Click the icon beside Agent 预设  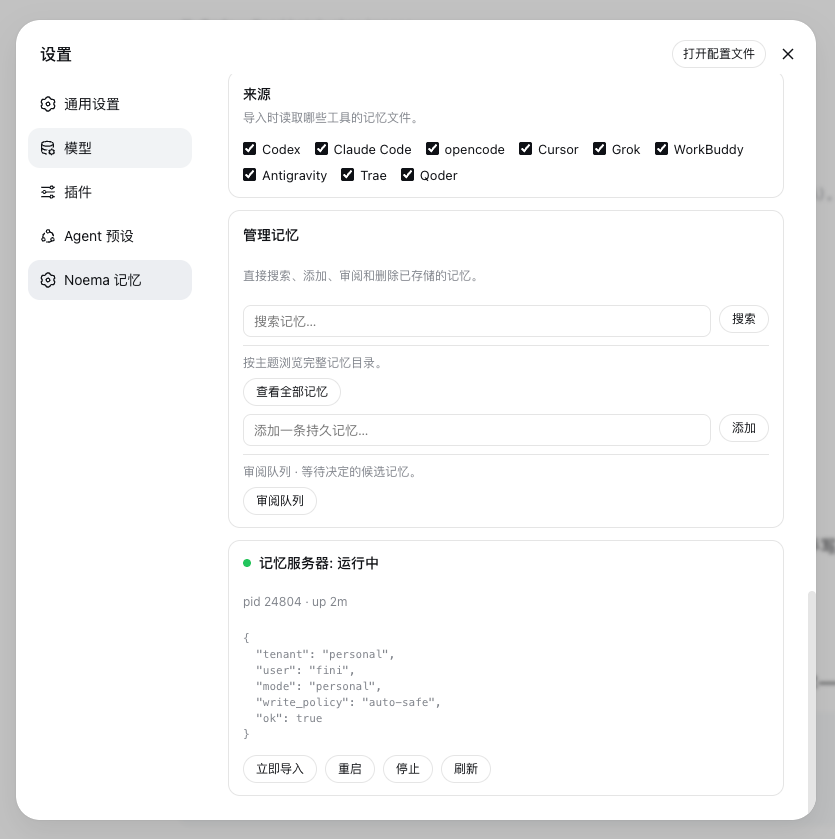coord(48,236)
